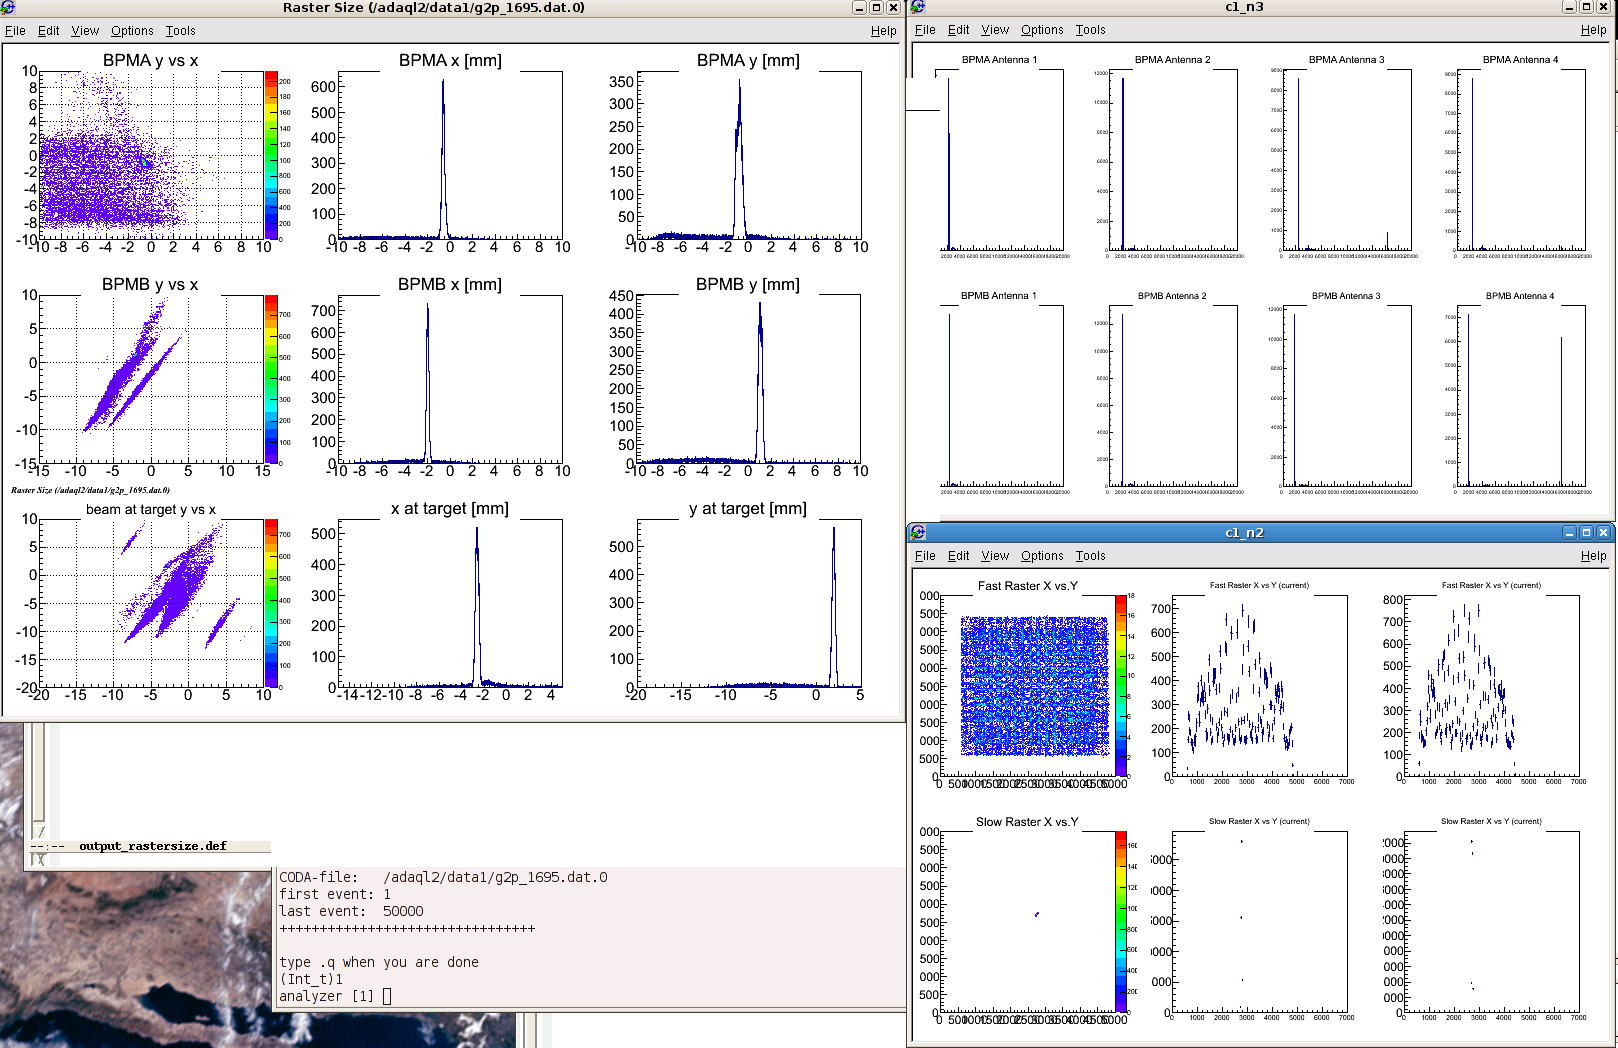
Task: Minimize the c1_n3 window
Action: point(1569,7)
